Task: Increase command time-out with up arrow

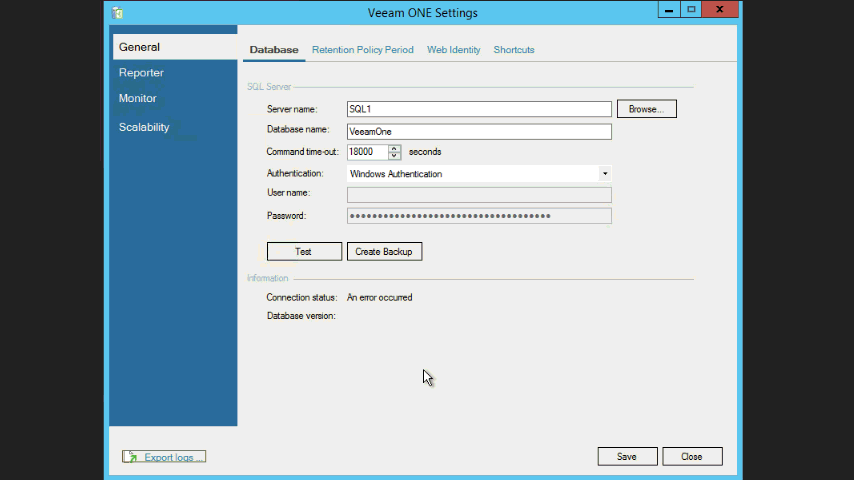Action: pos(394,148)
